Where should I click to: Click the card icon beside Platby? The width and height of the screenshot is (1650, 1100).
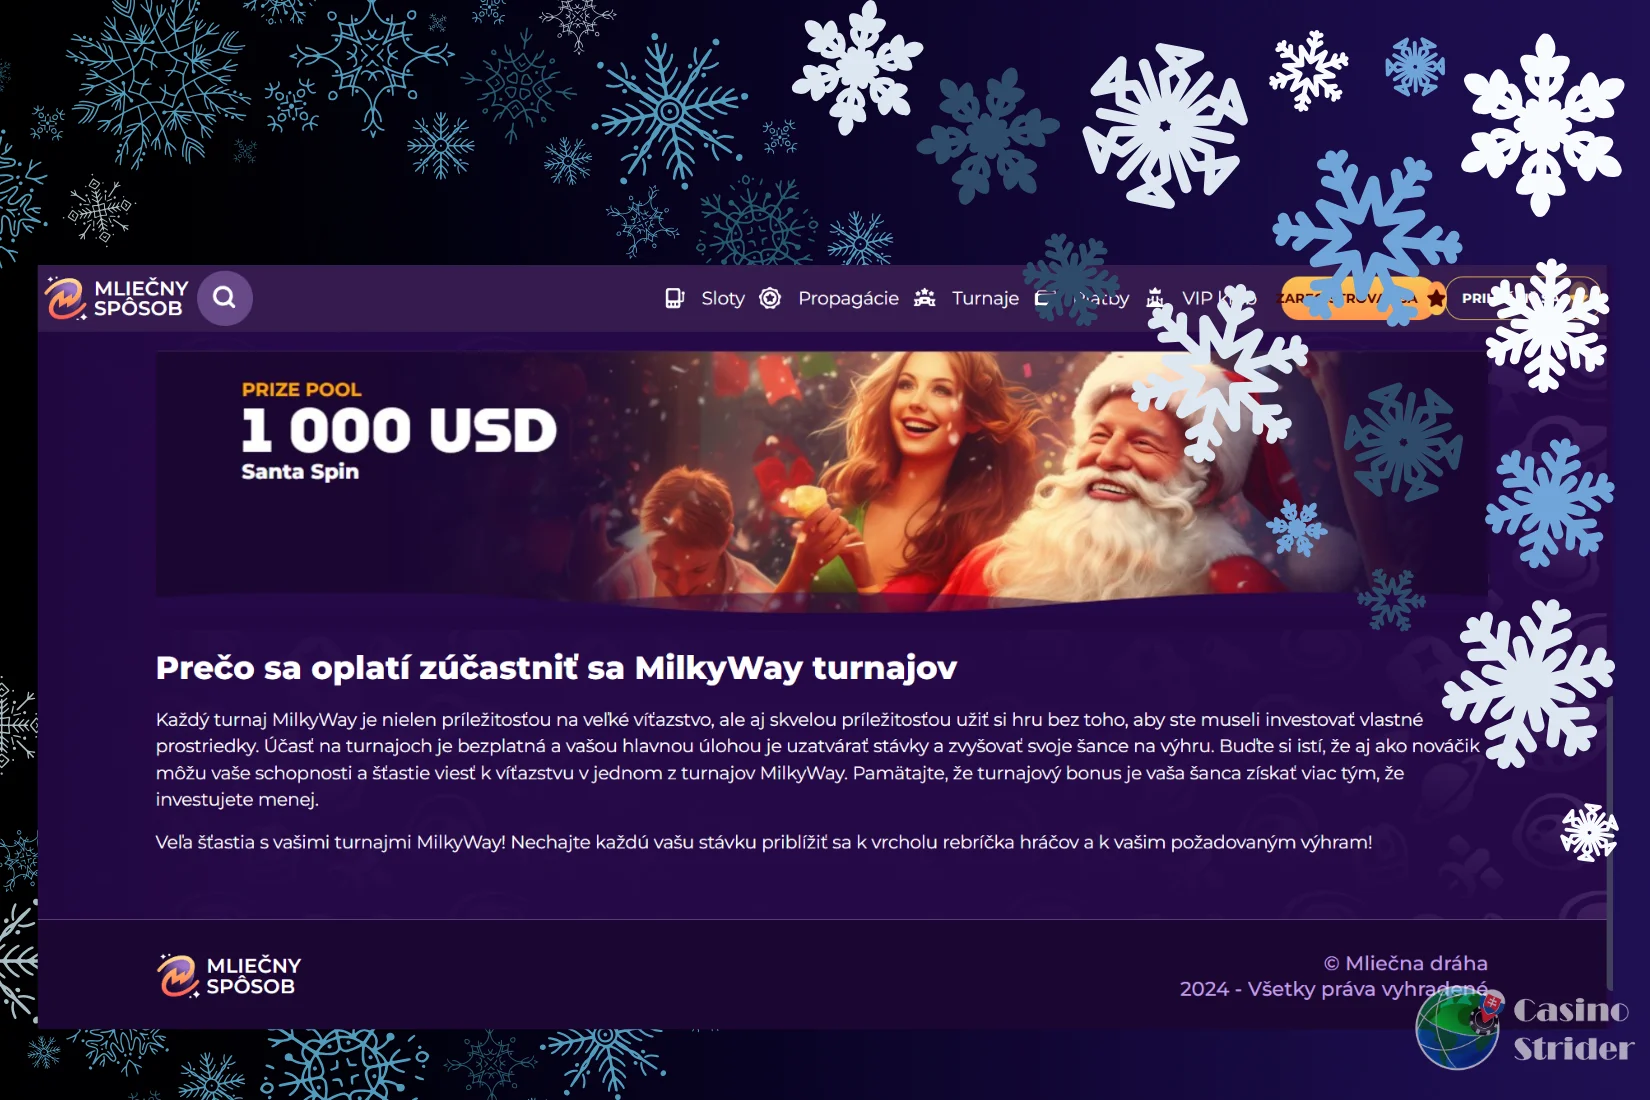pyautogui.click(x=1045, y=298)
